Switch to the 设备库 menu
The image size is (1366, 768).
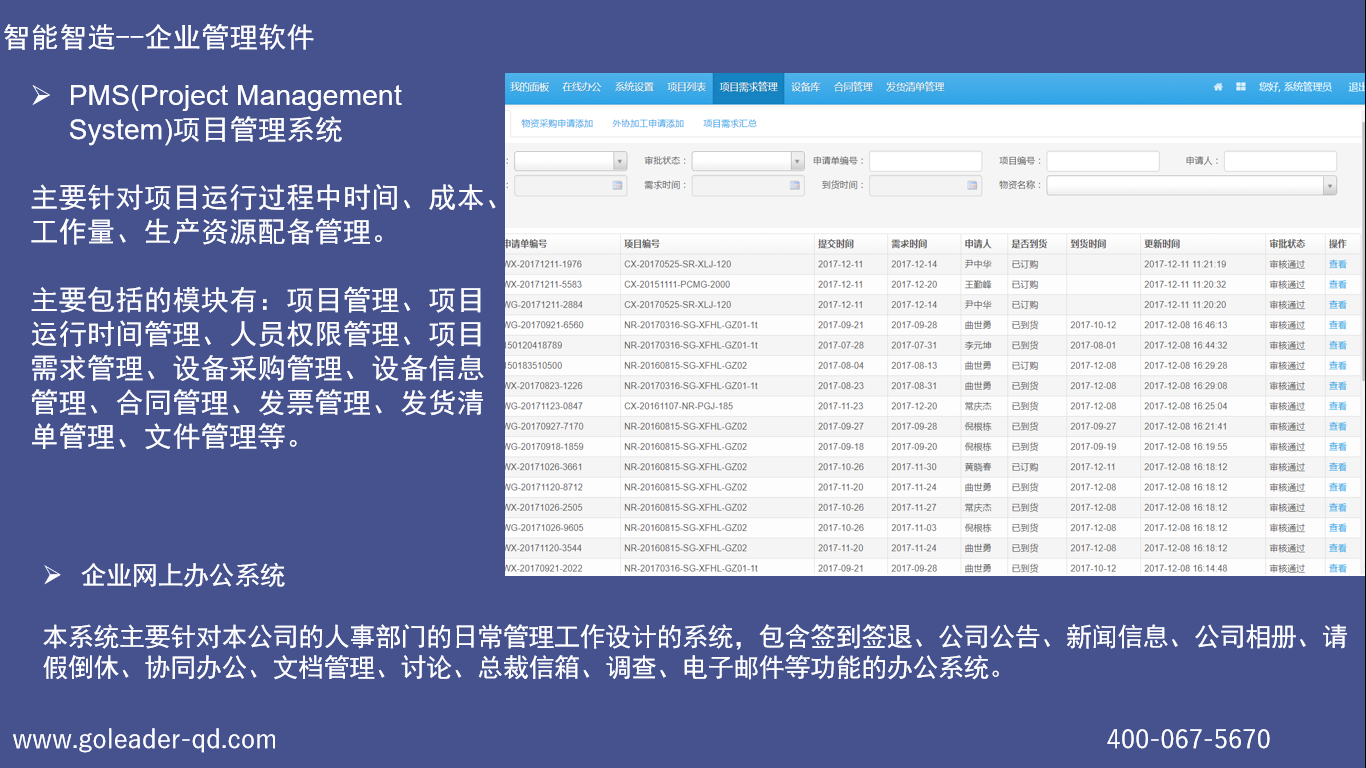805,87
